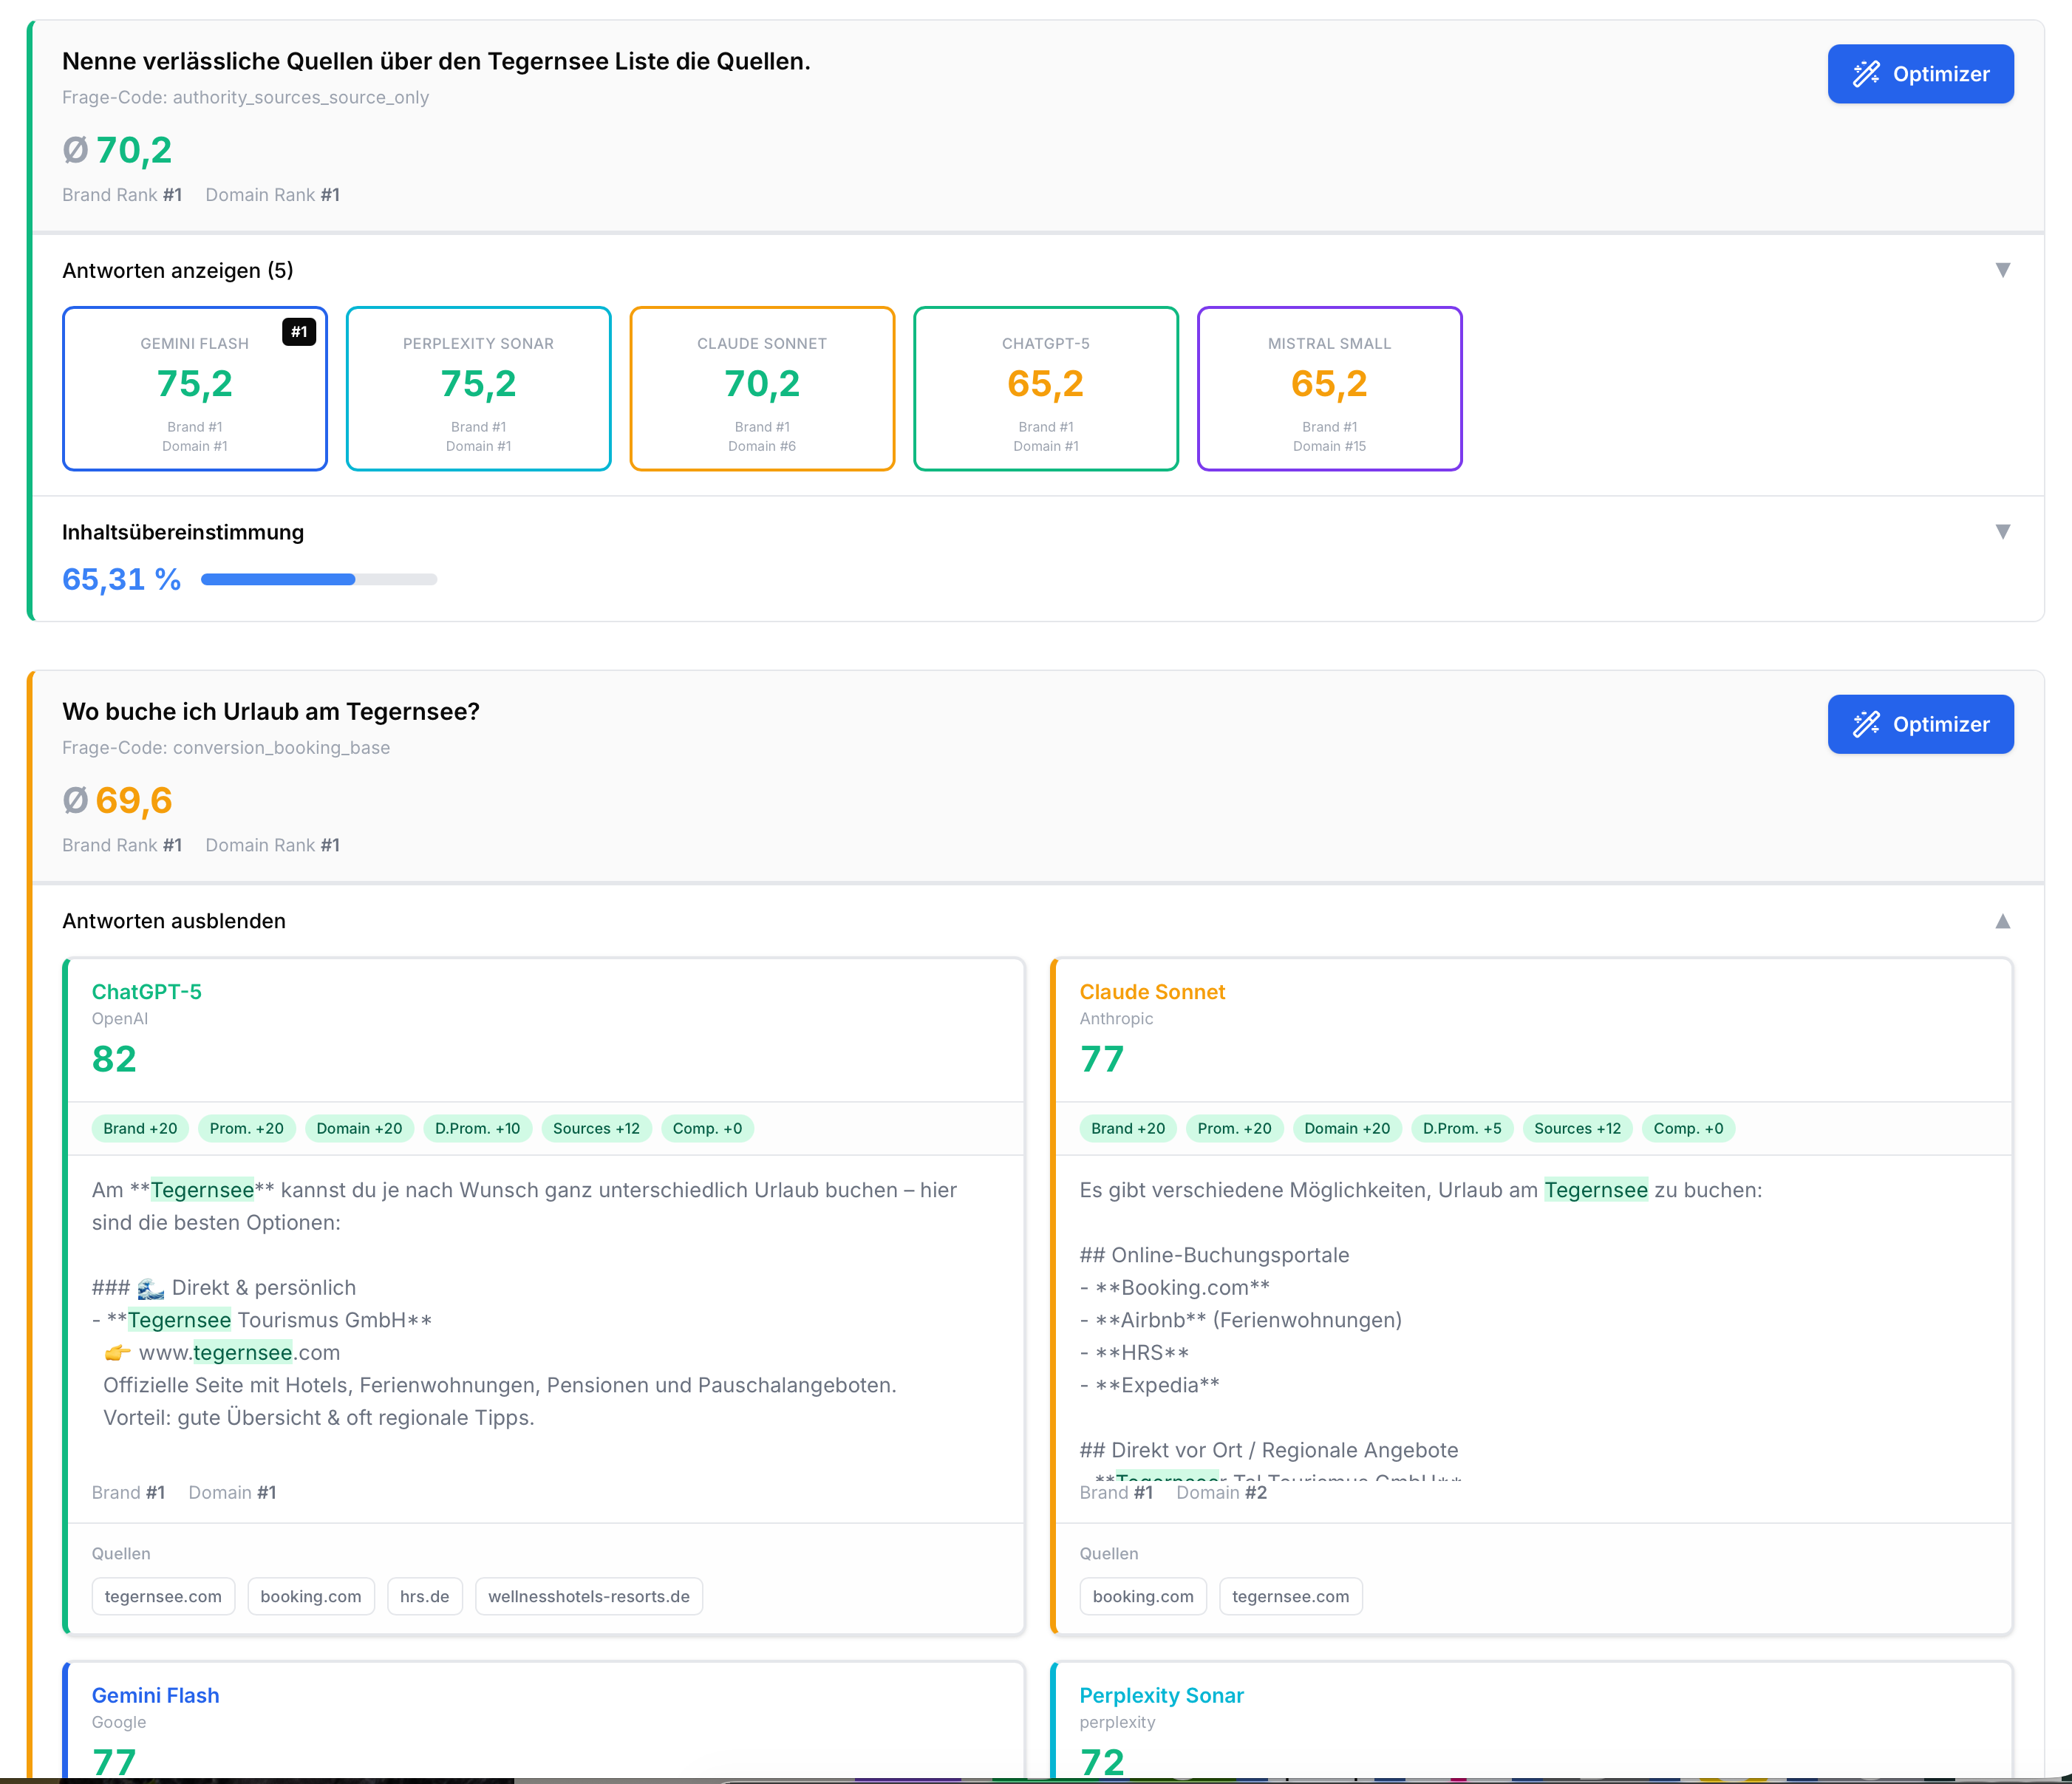Click the Brand +20 tag in ChatGPT-5 card
This screenshot has width=2072, height=1784.
click(x=140, y=1128)
